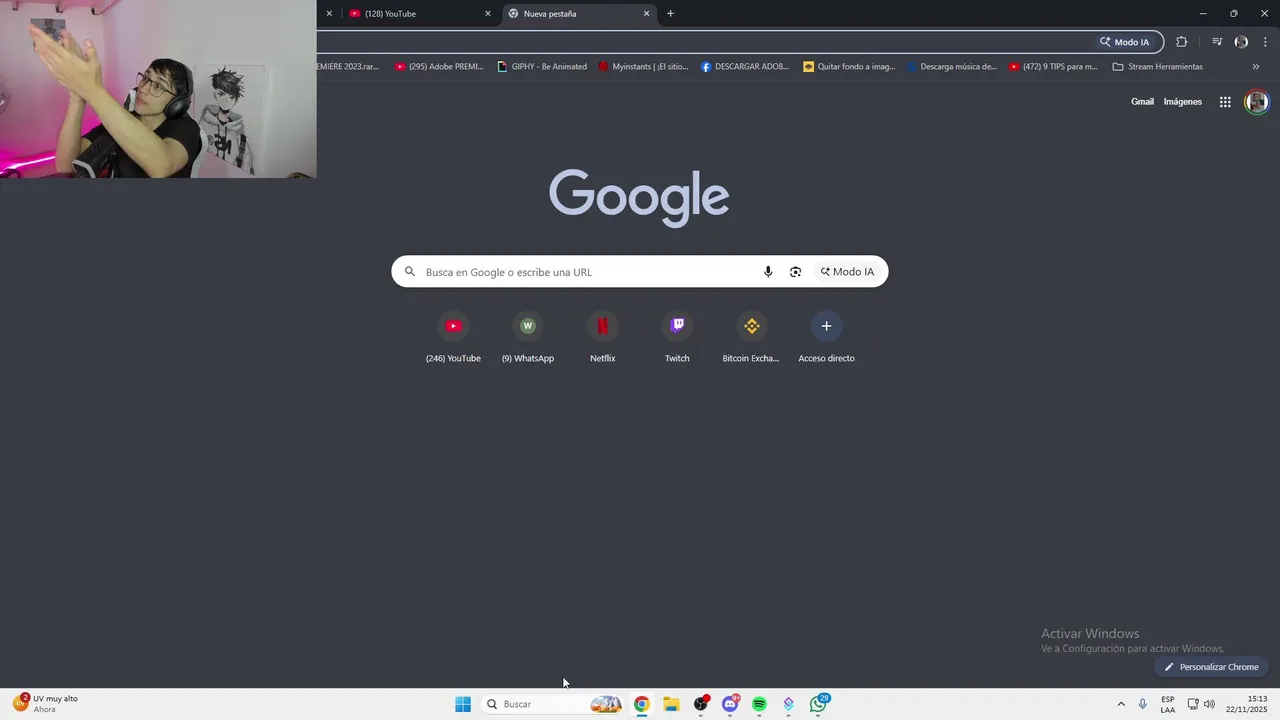Open Quitar fondo a imag... bookmark
This screenshot has height=720, width=1280.
click(x=849, y=67)
